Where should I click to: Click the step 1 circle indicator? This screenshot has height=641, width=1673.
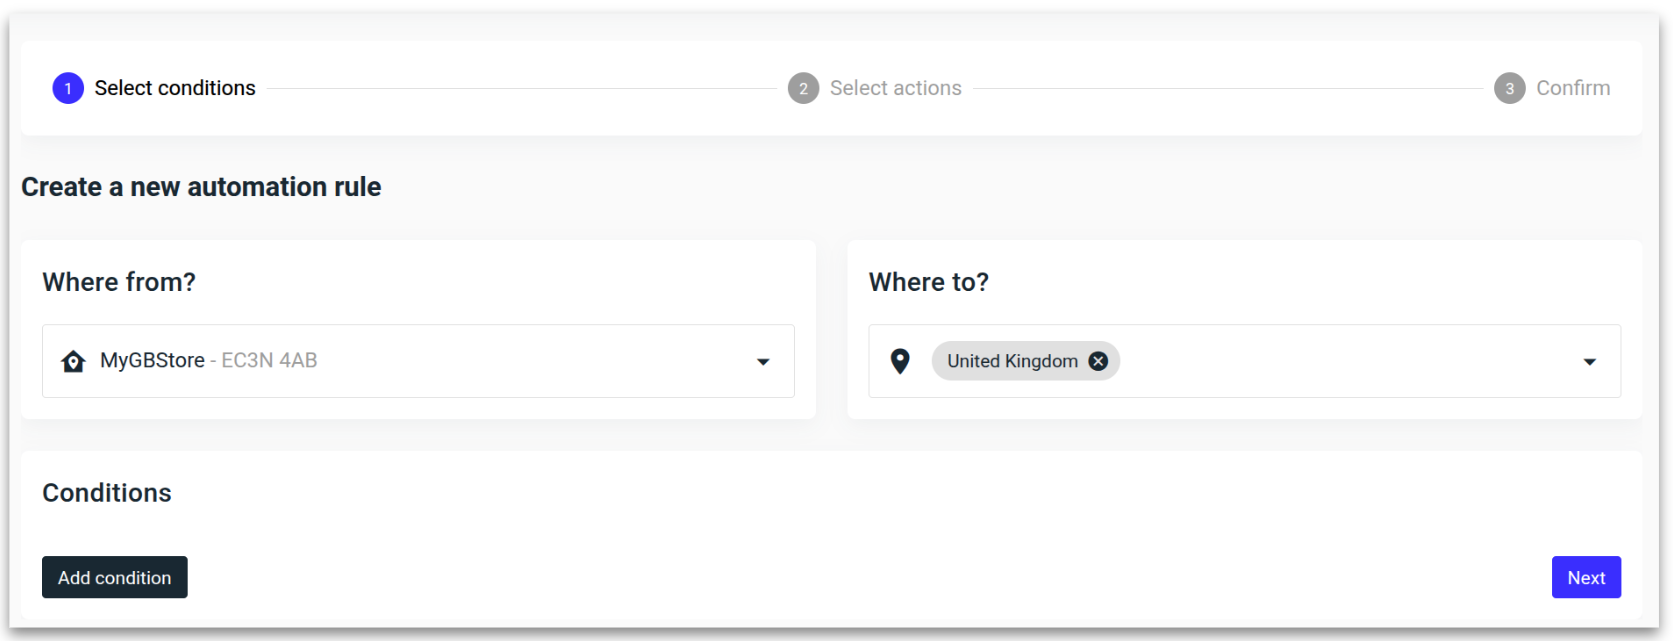tap(67, 88)
